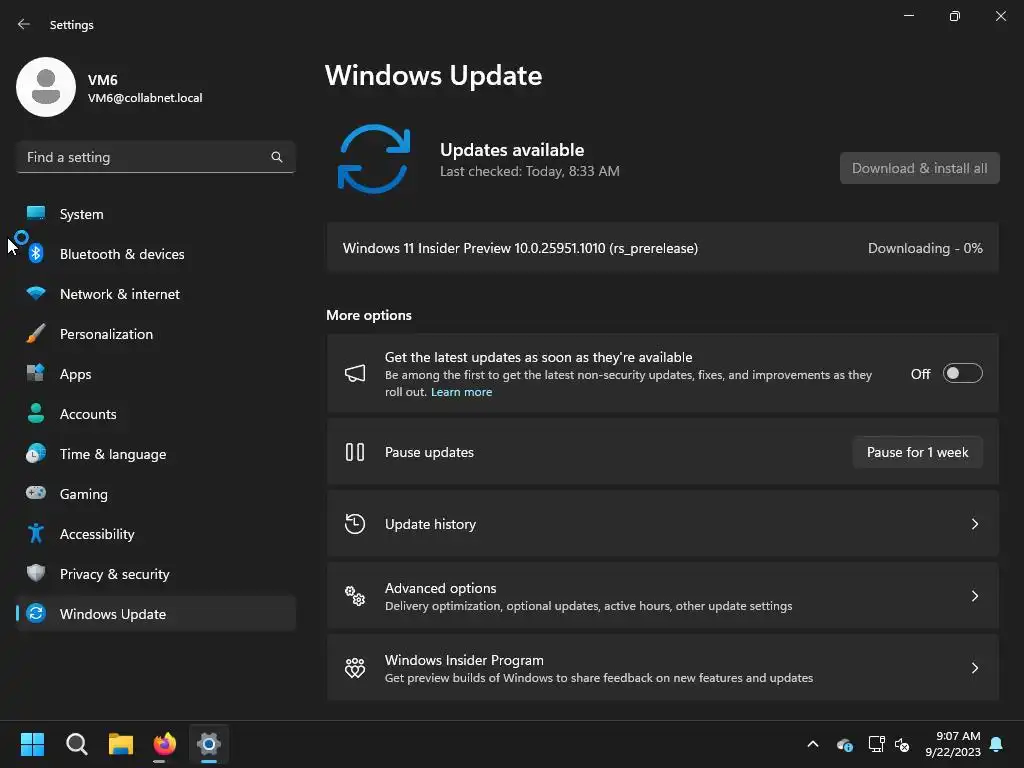Click the large blue update sync arrows icon
The width and height of the screenshot is (1024, 768).
point(374,159)
